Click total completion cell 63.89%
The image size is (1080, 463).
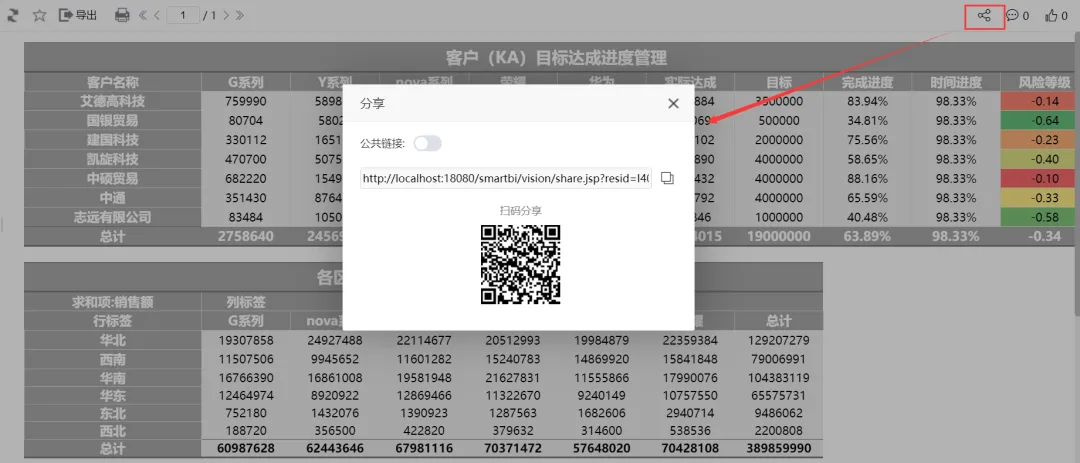coord(867,236)
